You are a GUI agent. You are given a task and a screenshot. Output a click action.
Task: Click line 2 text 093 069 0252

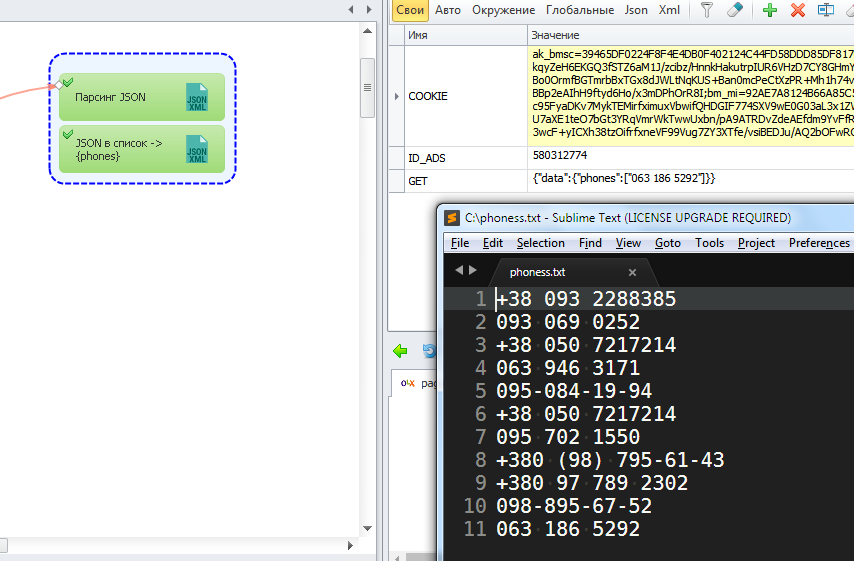click(568, 322)
